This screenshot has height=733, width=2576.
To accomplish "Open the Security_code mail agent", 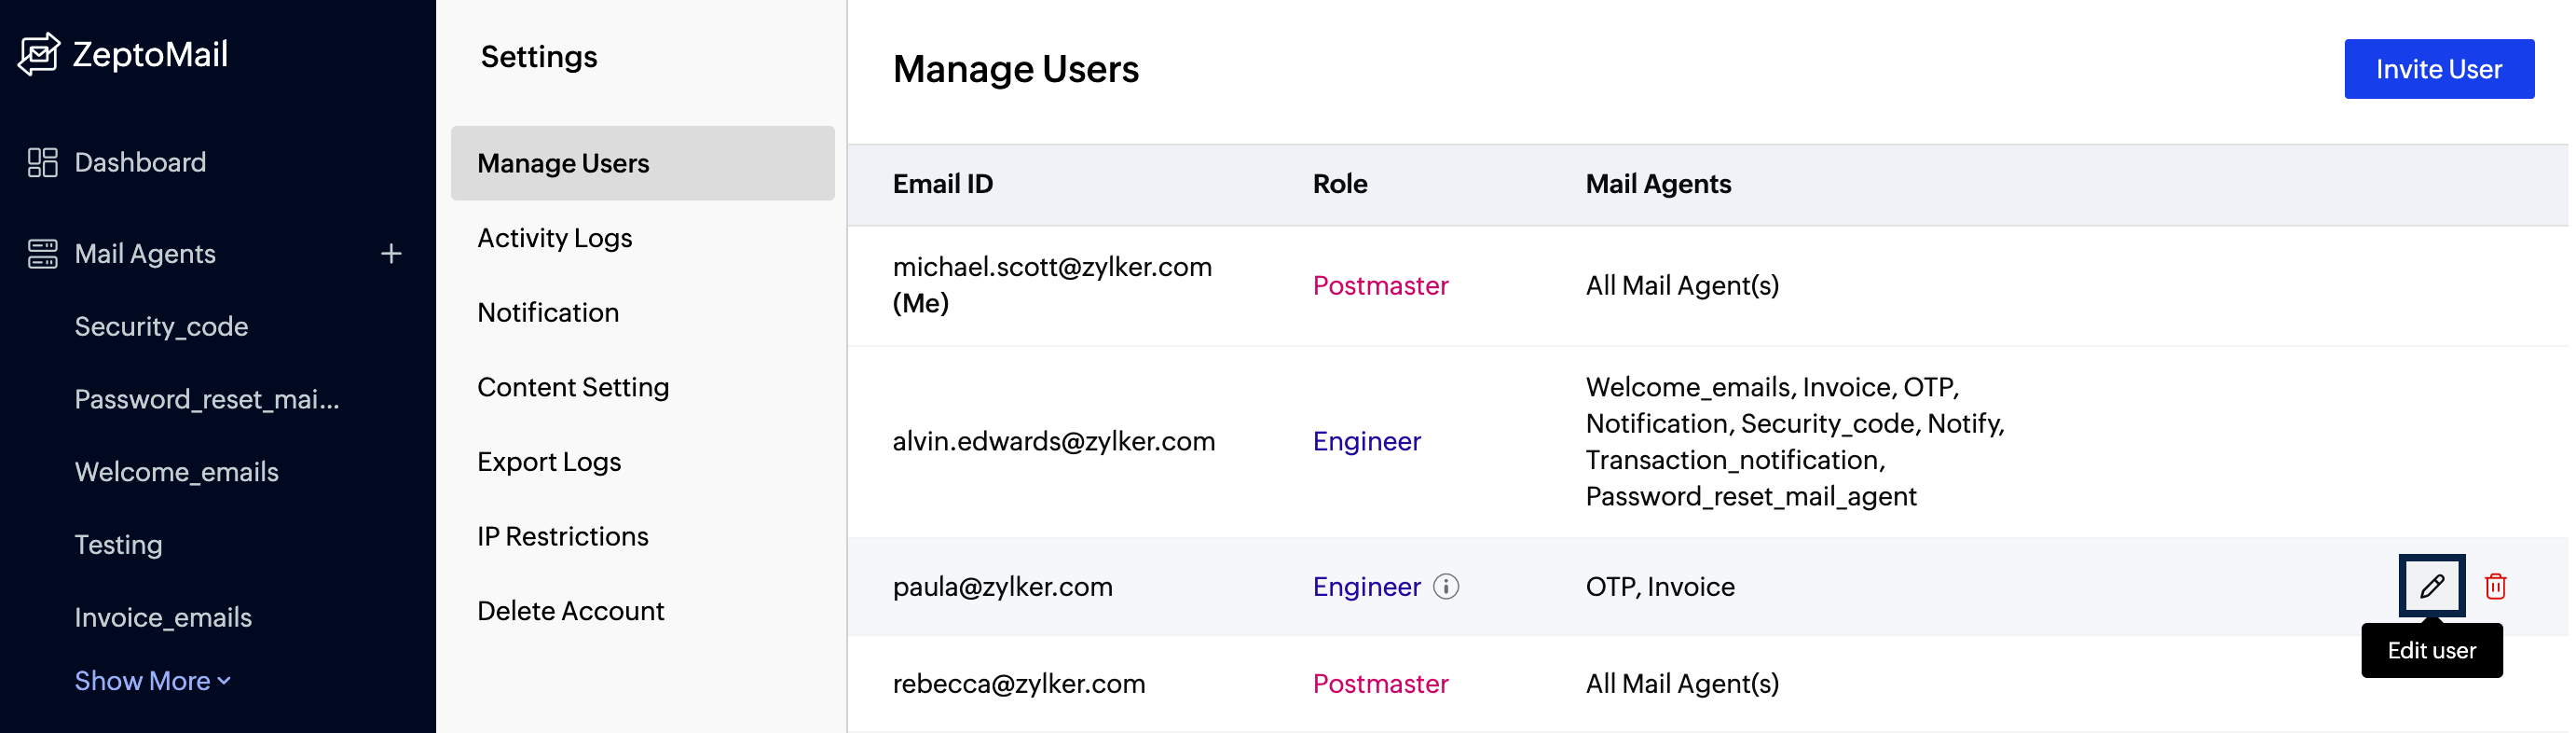I will pos(161,327).
